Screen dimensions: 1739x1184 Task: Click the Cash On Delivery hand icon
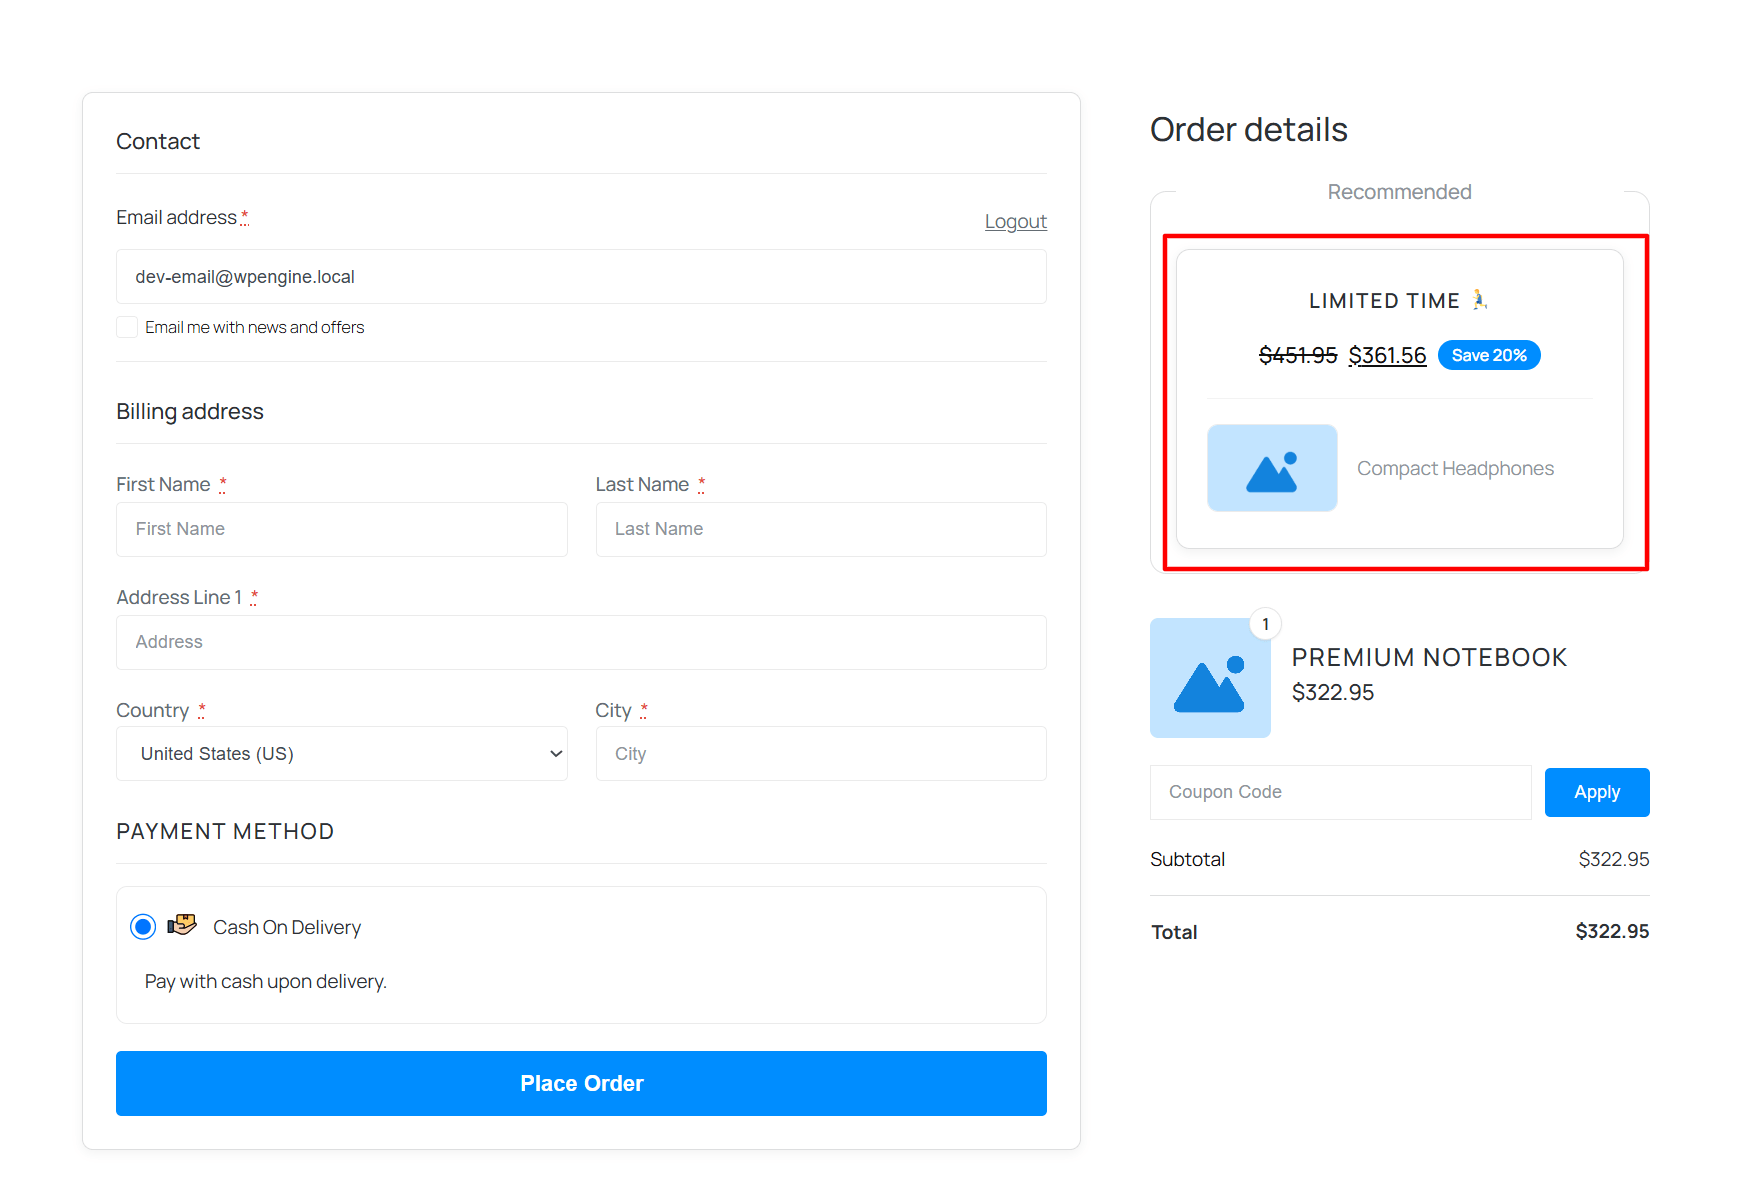pos(182,925)
